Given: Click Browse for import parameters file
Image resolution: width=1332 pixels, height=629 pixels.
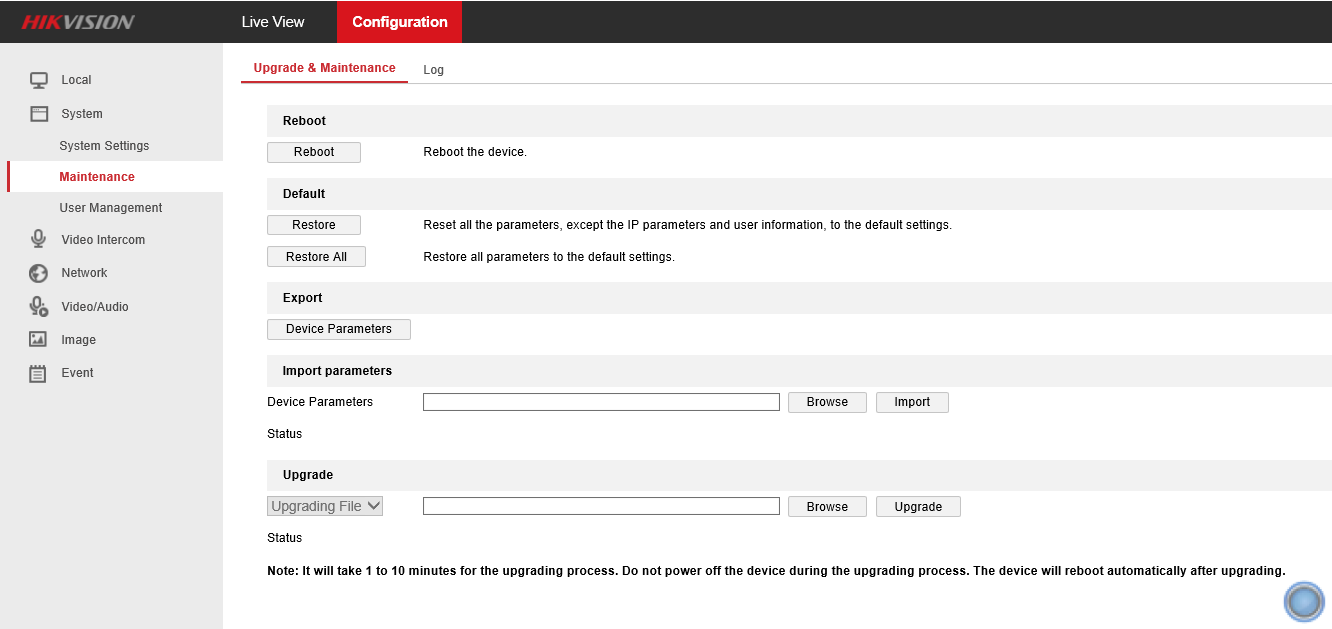Looking at the screenshot, I should click(827, 402).
